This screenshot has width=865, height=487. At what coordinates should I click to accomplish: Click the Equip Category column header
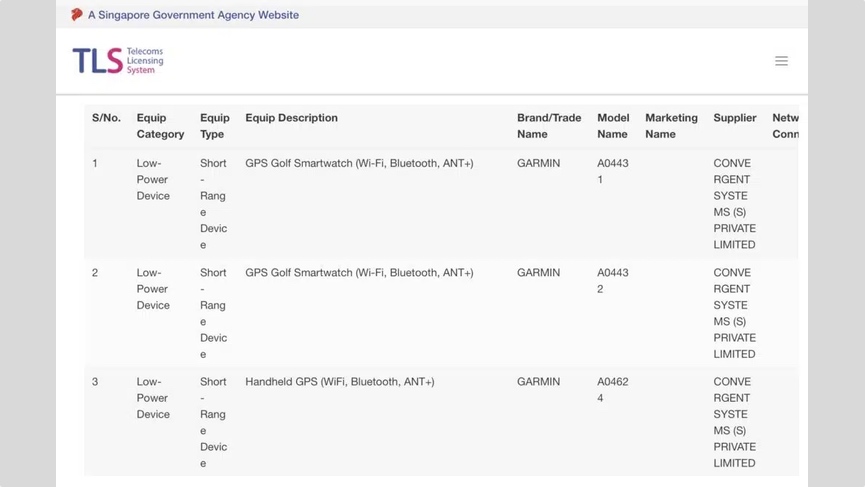(161, 126)
